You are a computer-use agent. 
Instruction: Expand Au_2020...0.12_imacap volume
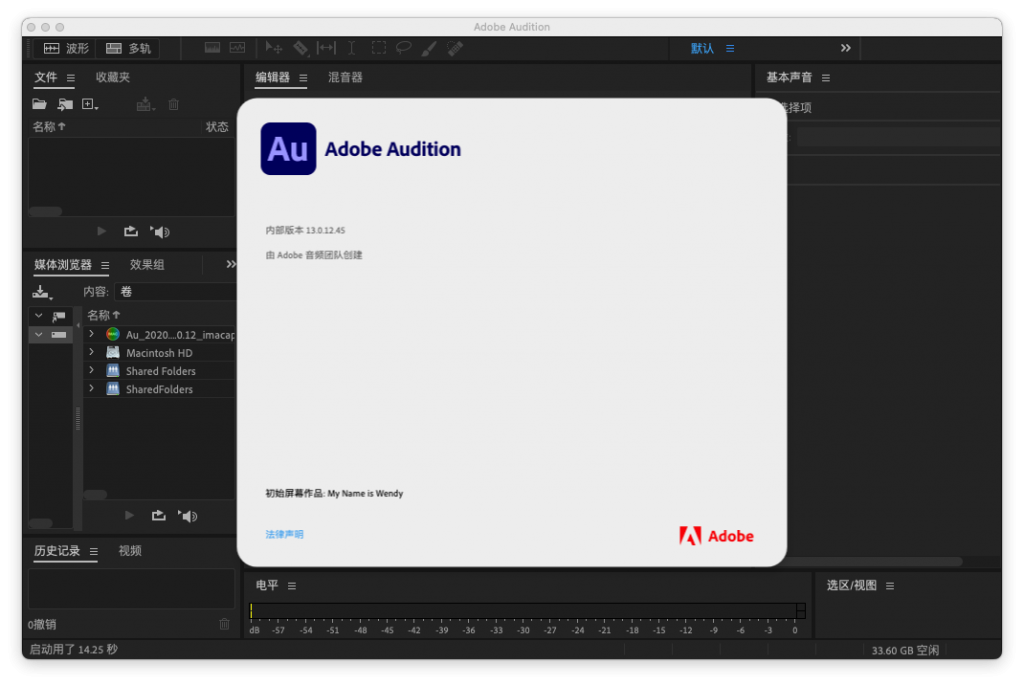tap(91, 334)
